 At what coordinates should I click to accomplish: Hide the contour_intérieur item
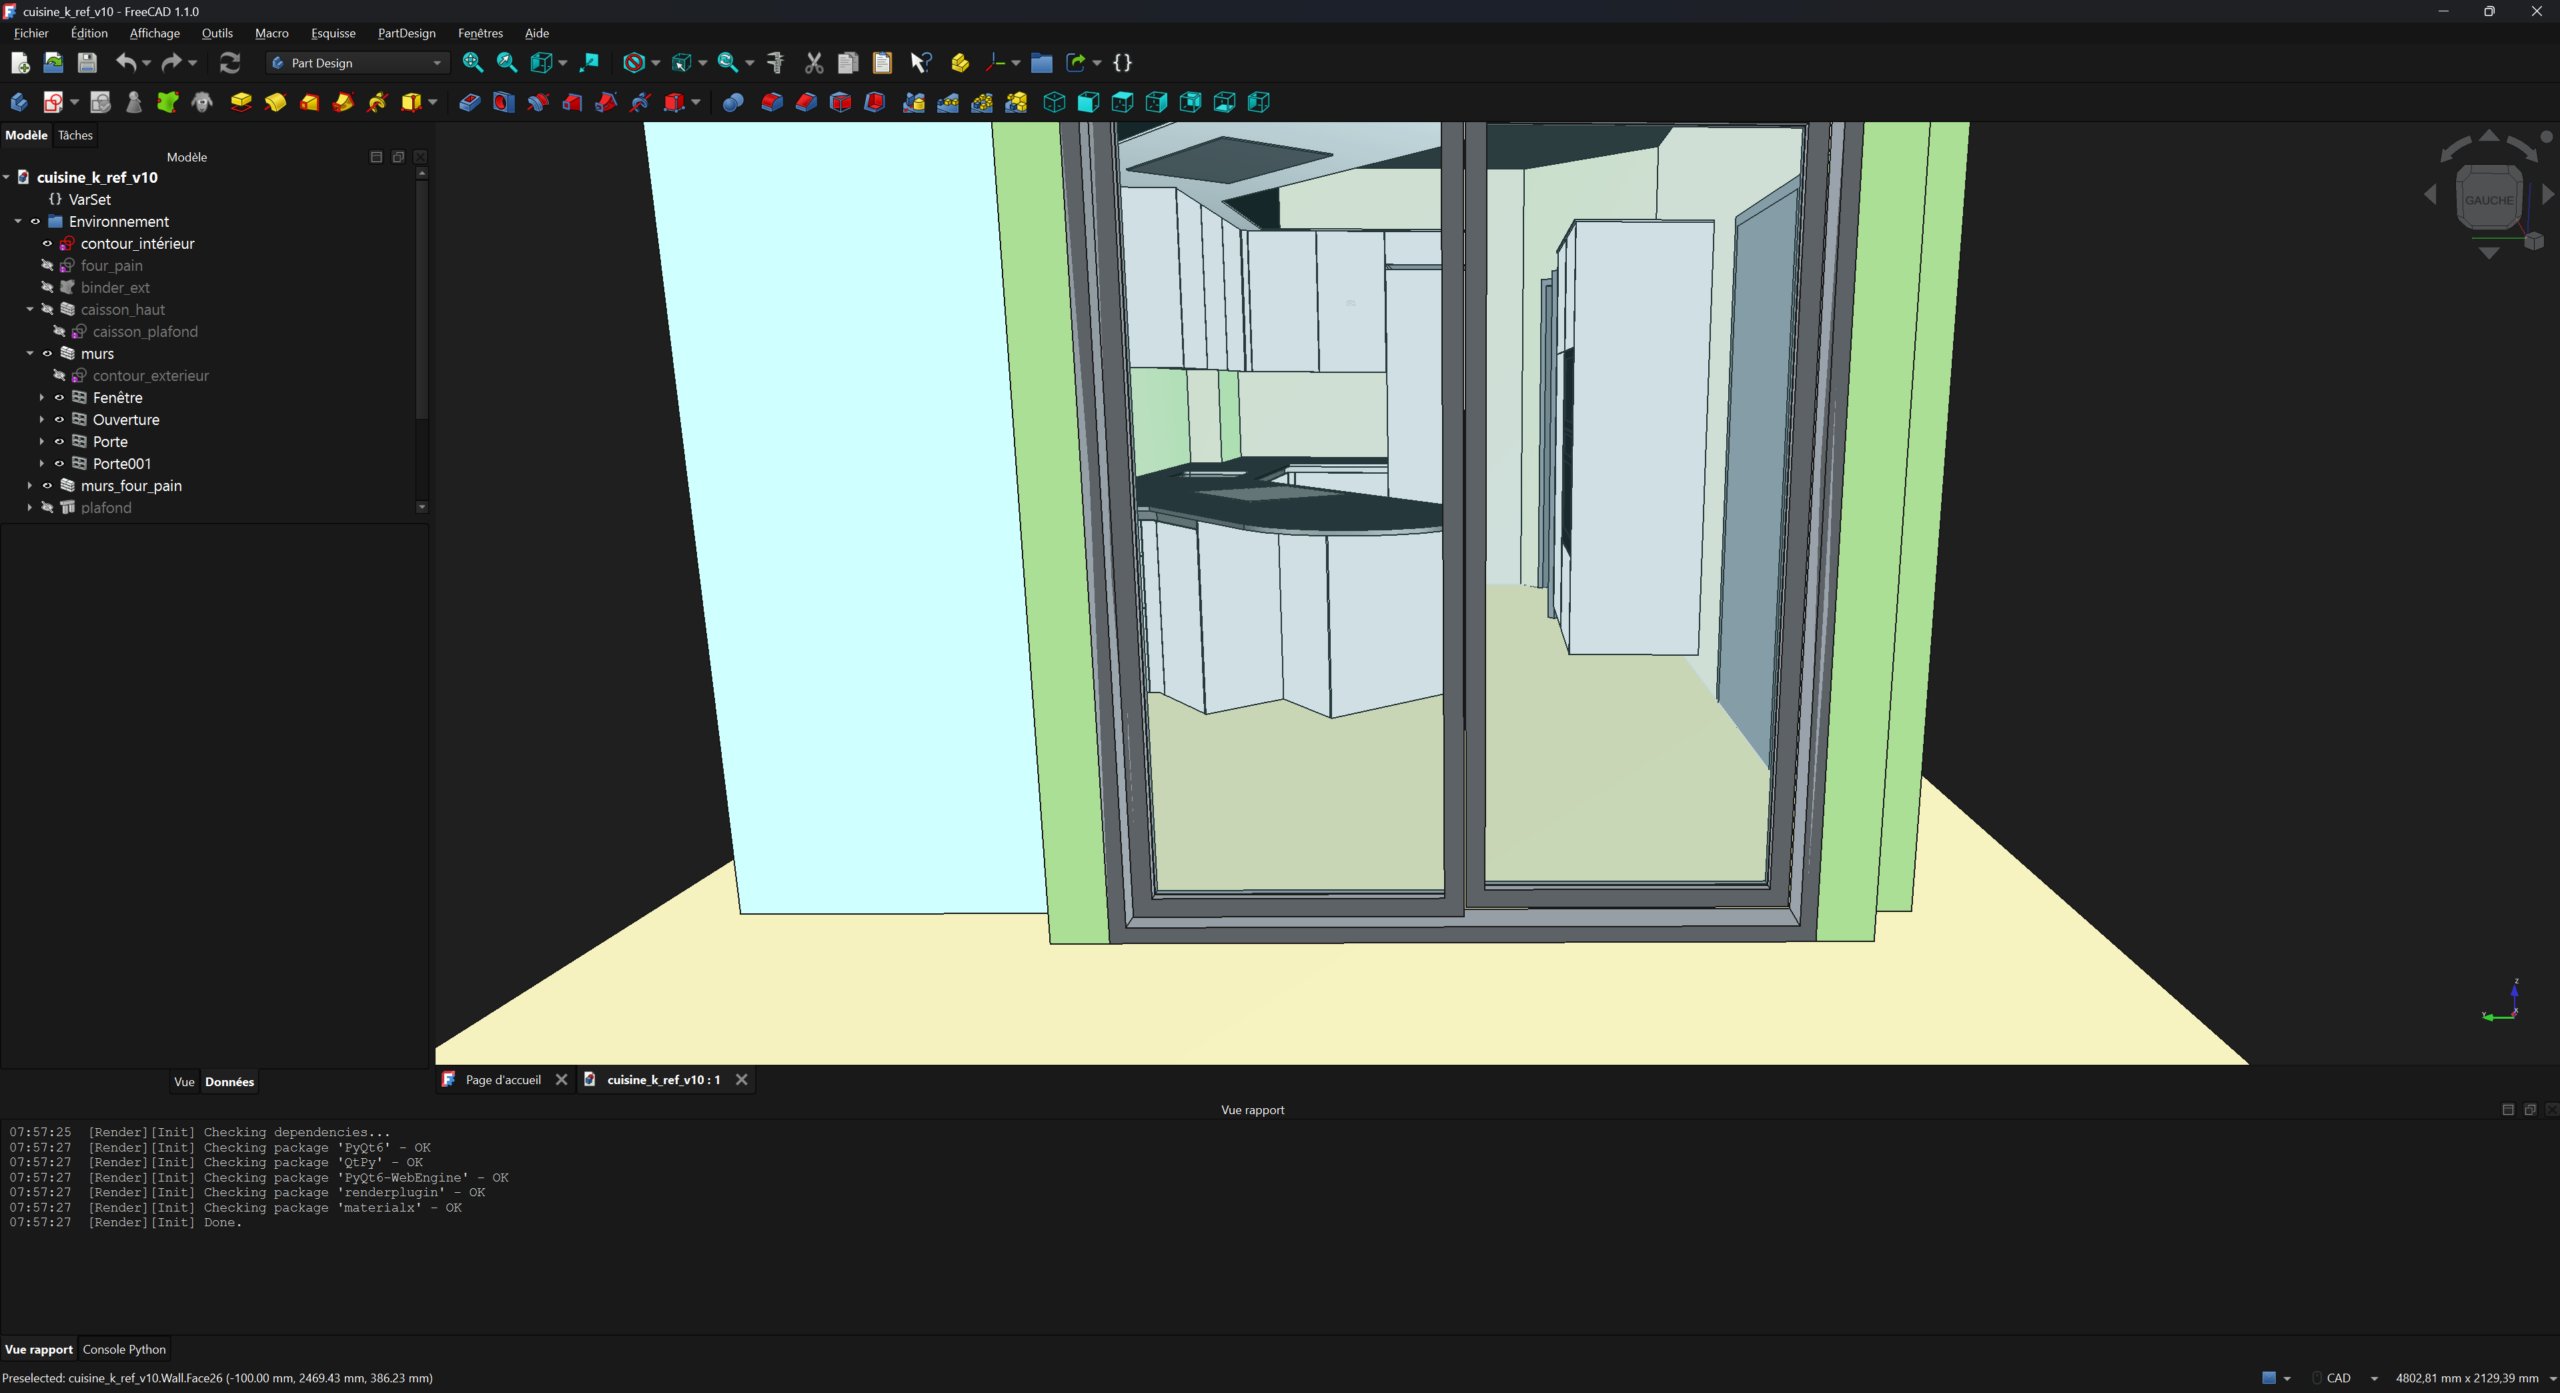[47, 244]
